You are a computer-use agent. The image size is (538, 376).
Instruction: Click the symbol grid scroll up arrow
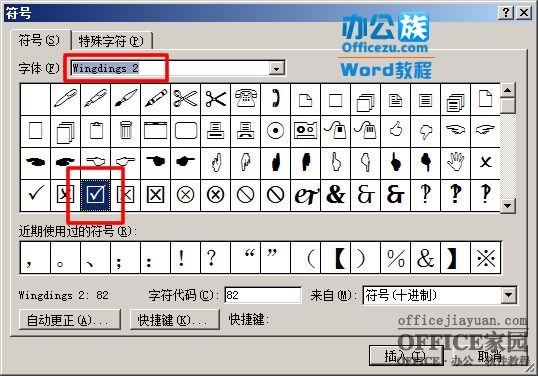(x=508, y=91)
